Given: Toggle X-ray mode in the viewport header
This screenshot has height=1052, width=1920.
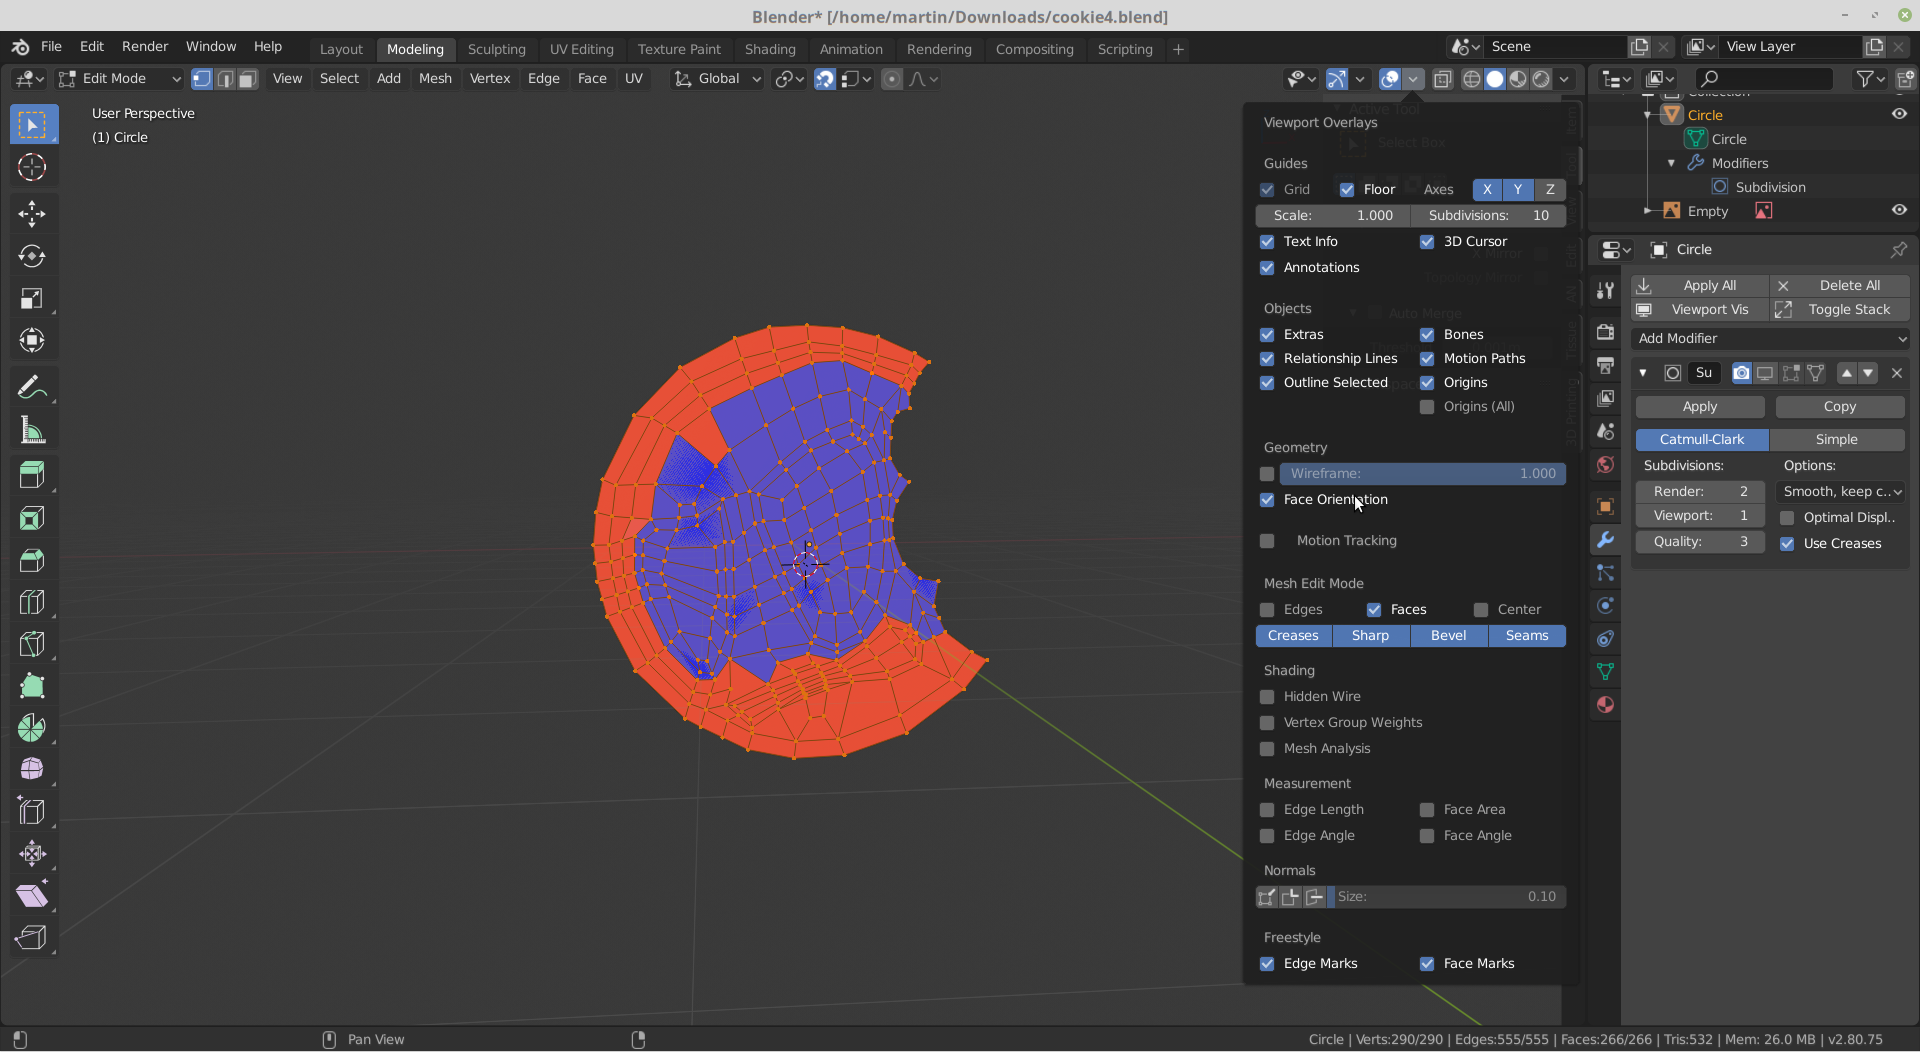Looking at the screenshot, I should [1443, 79].
